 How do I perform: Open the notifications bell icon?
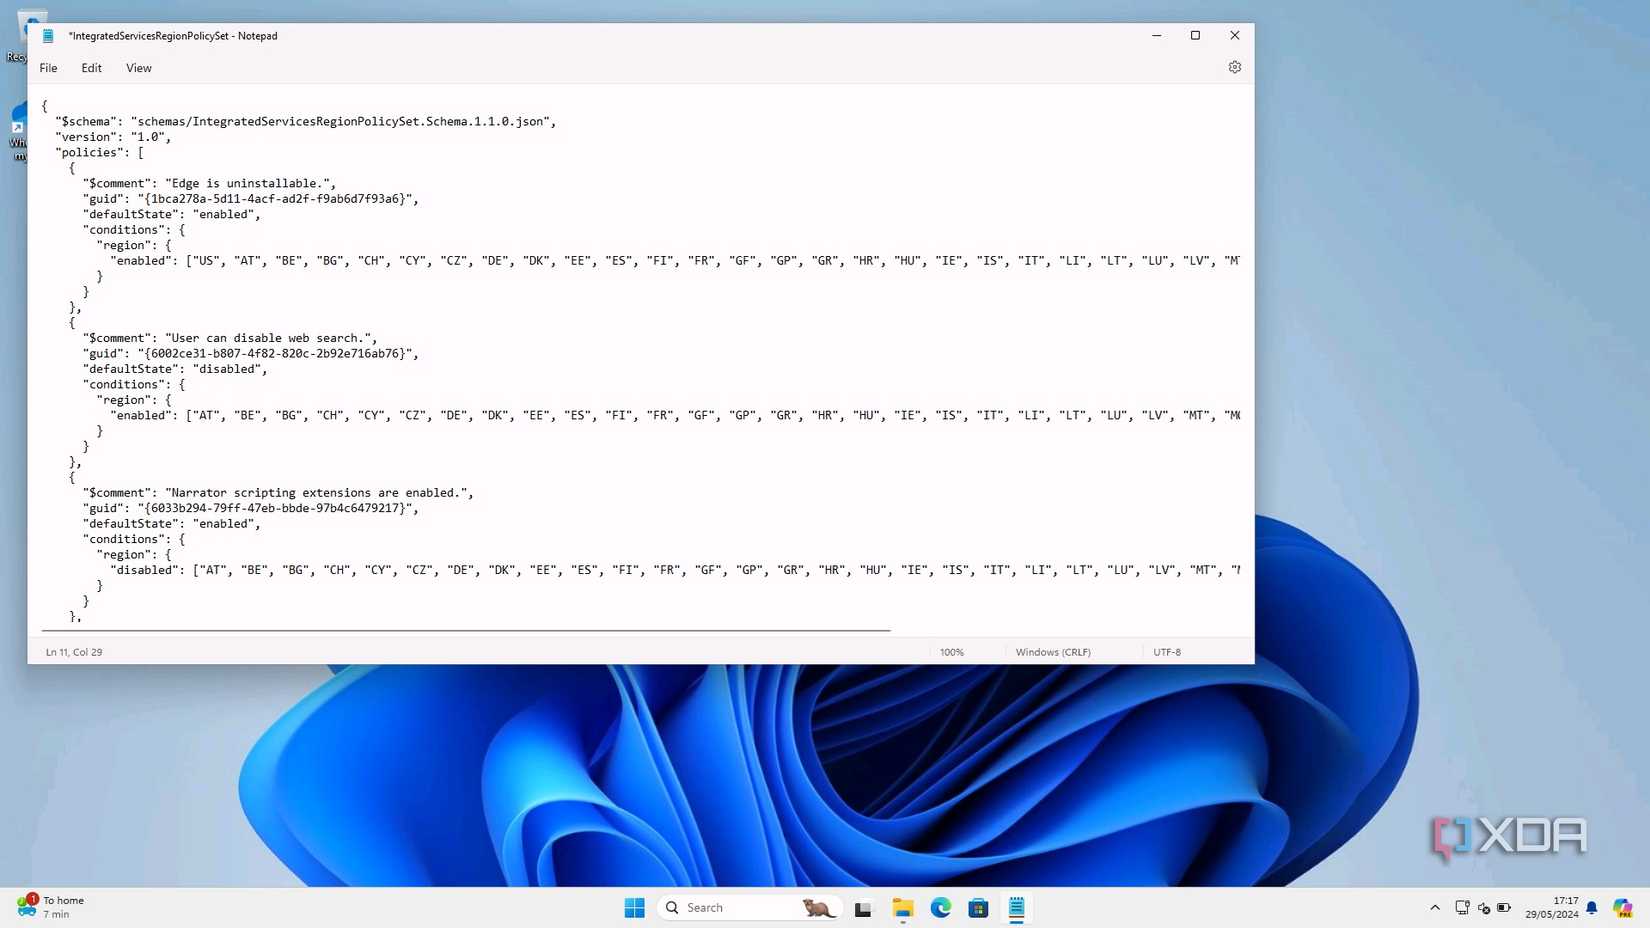pos(1592,908)
